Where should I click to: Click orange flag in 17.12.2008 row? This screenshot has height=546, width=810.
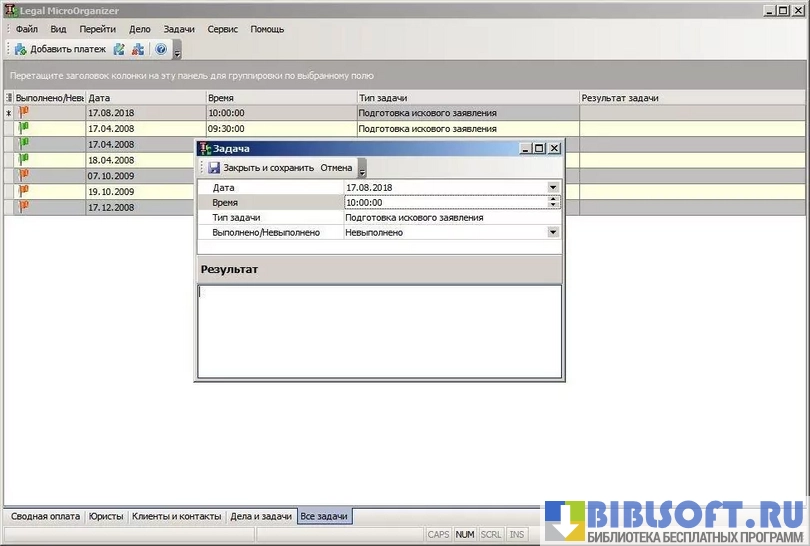[24, 206]
